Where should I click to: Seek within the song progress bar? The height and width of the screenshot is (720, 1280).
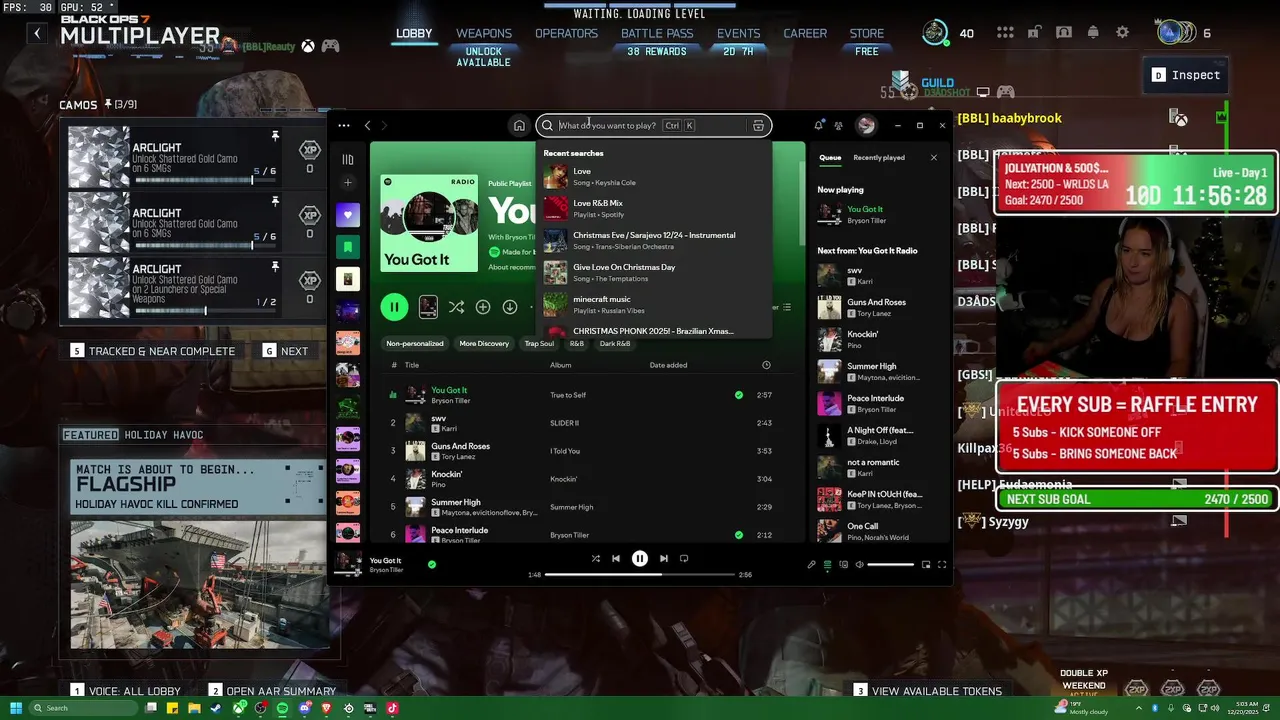point(640,575)
